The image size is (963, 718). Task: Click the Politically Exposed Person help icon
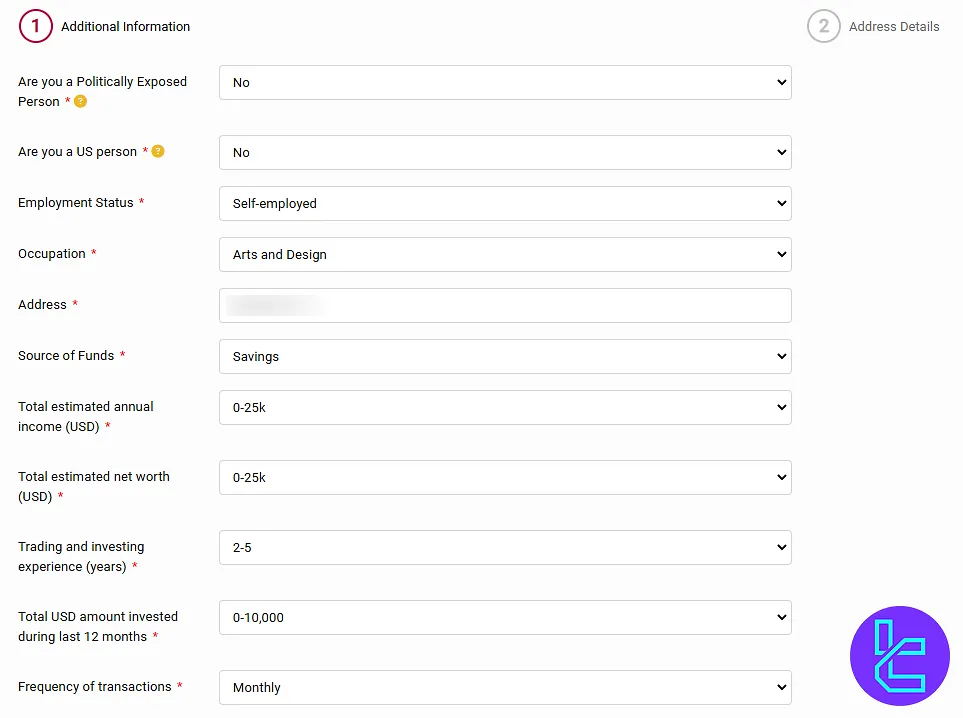[80, 101]
